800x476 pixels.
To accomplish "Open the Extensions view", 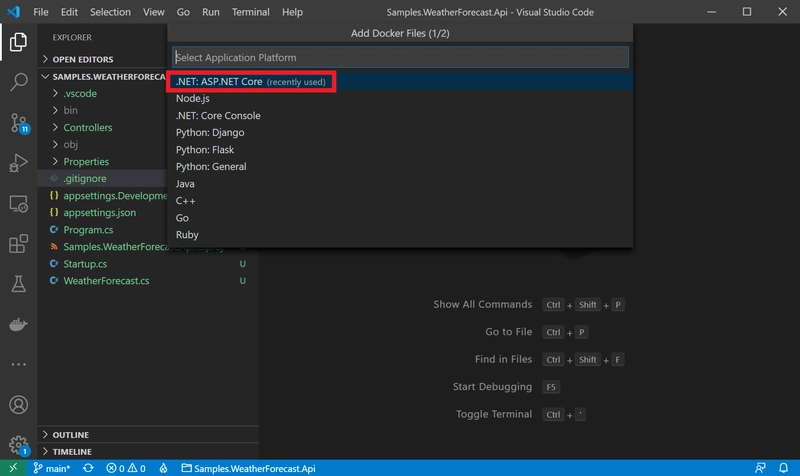I will click(x=18, y=244).
